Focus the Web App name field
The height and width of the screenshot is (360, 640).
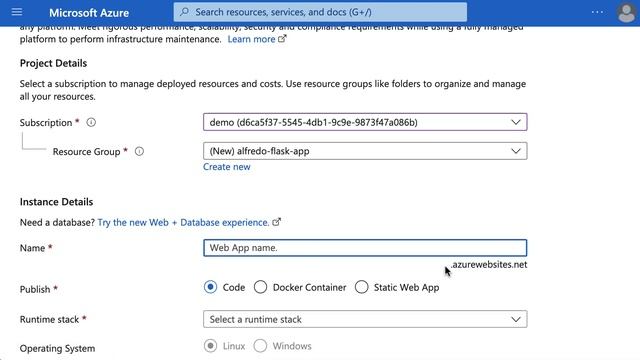(x=365, y=248)
